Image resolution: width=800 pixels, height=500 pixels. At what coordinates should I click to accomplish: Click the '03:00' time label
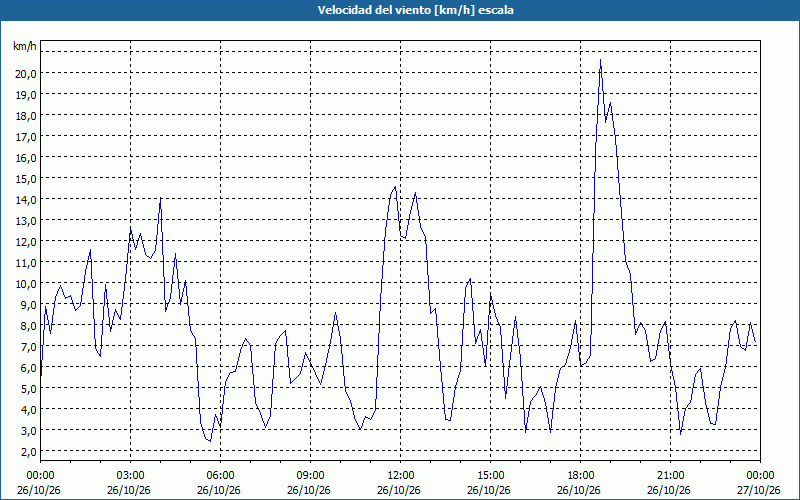tap(131, 476)
